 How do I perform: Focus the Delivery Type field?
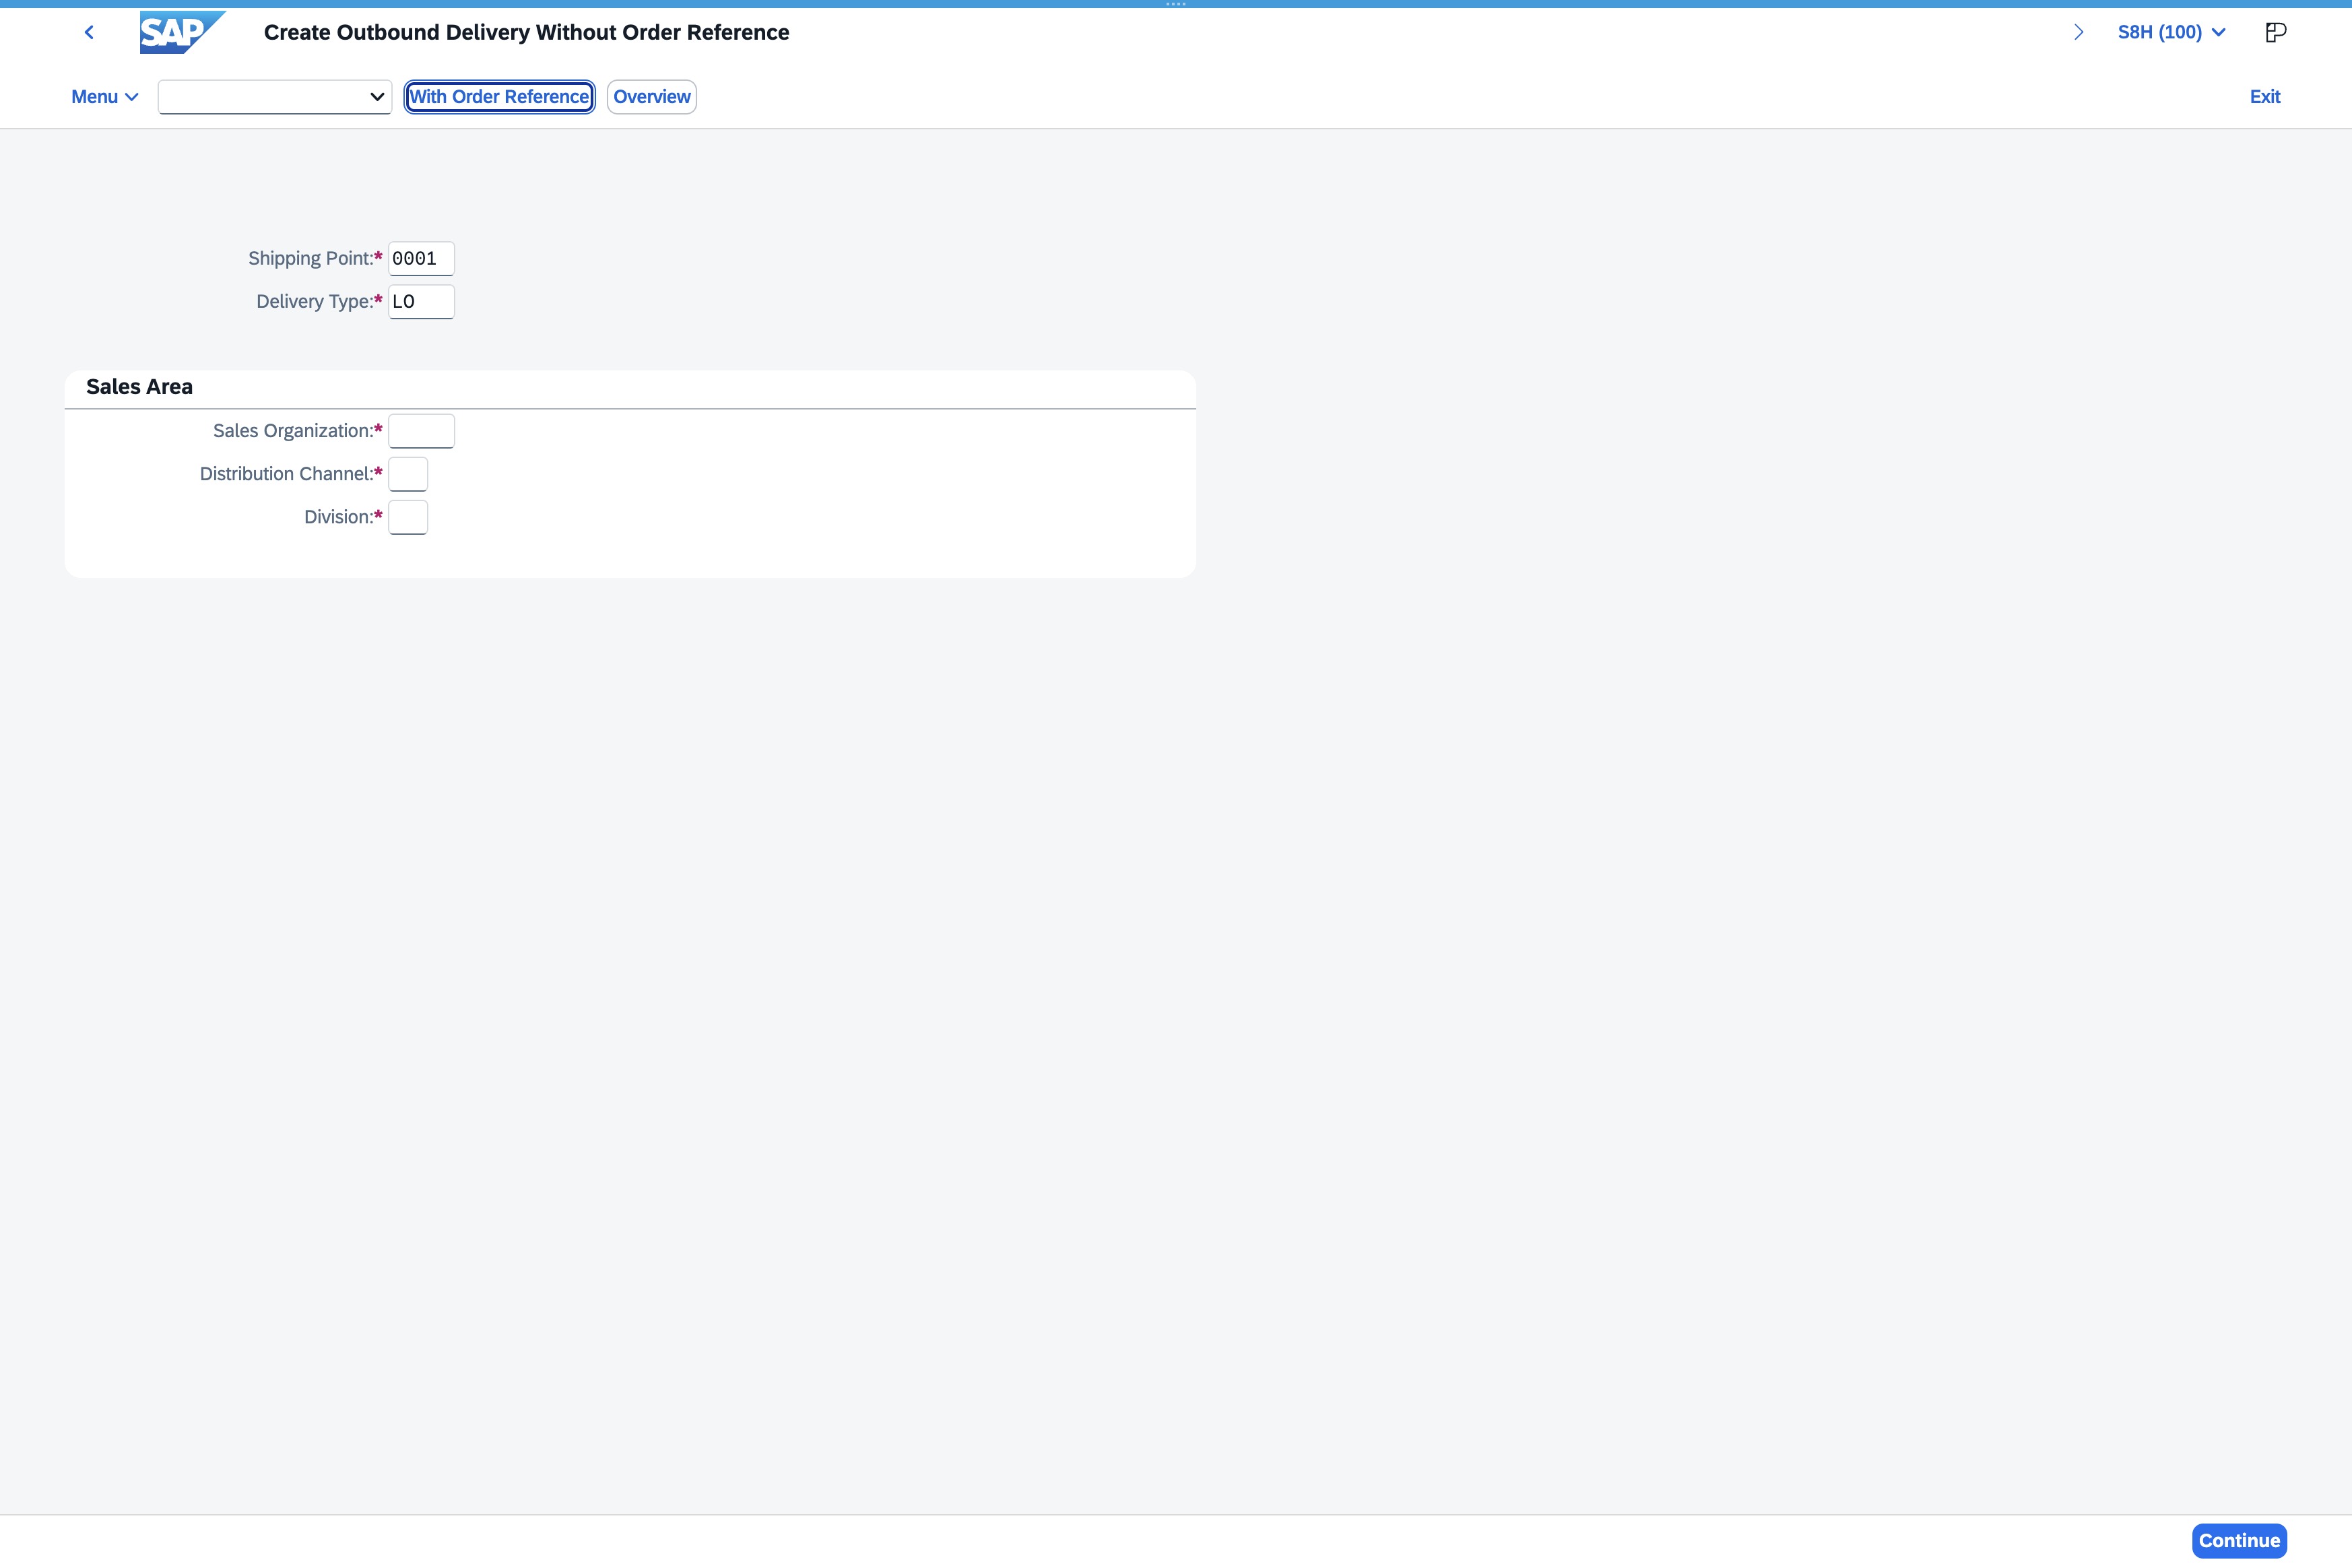(421, 301)
